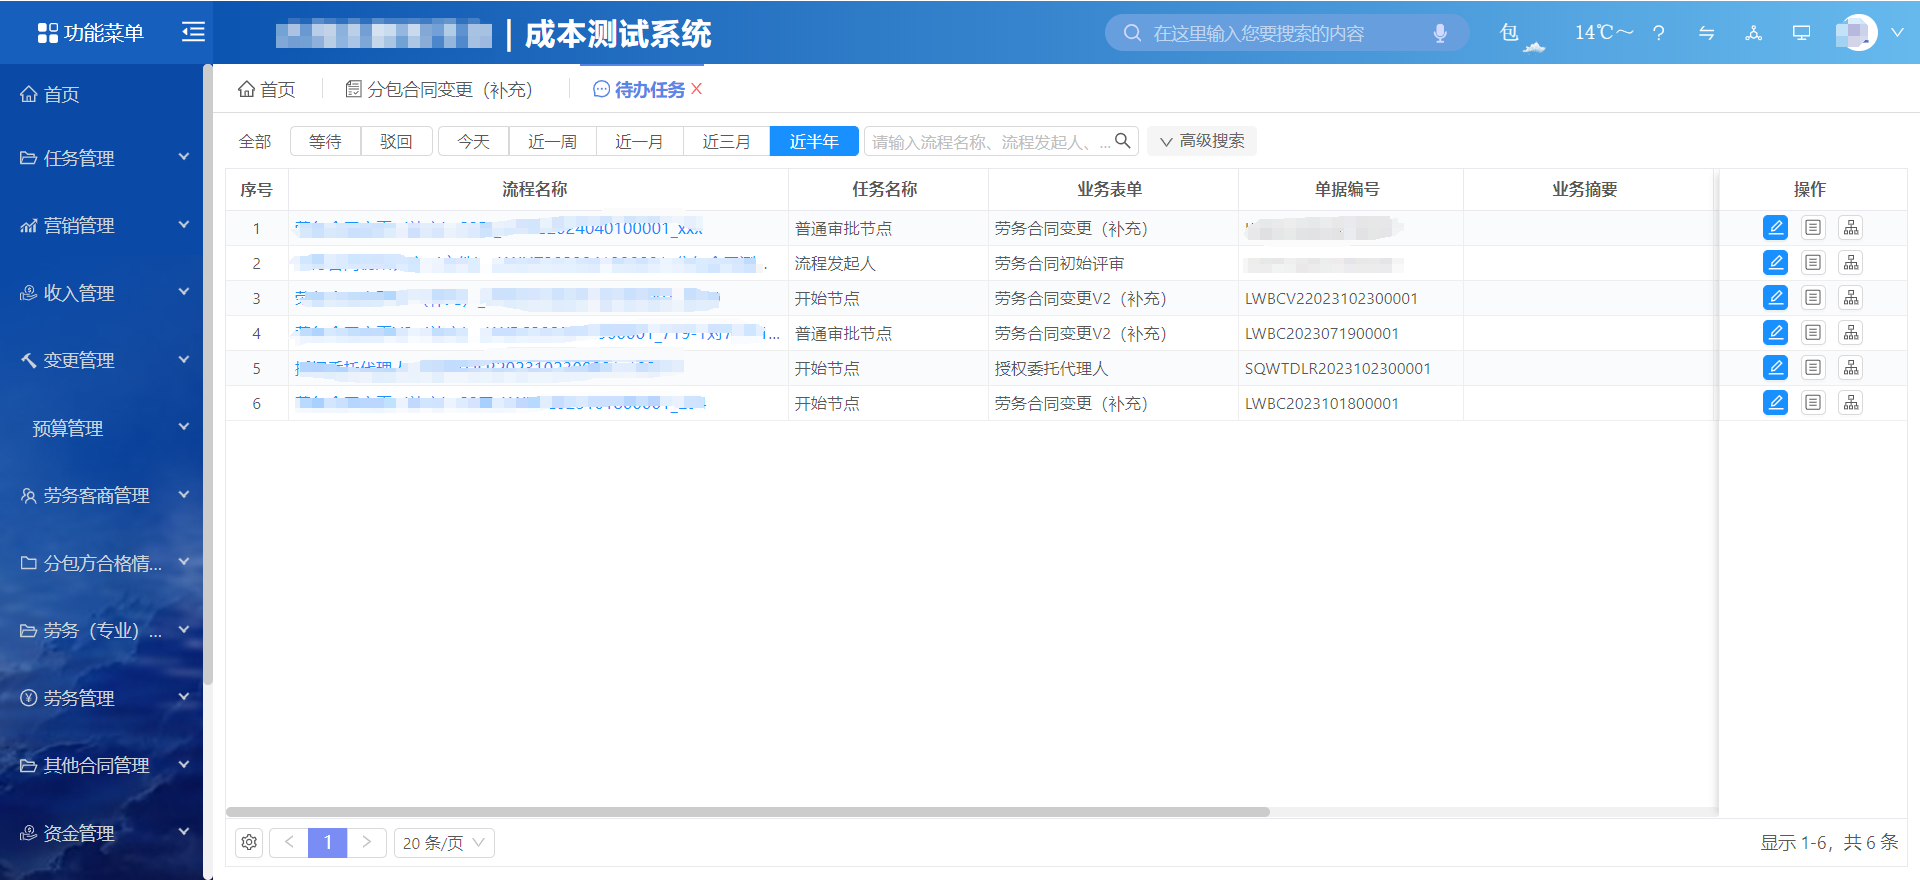This screenshot has height=880, width=1920.
Task: Switch to the 首页 tab
Action: tap(267, 90)
